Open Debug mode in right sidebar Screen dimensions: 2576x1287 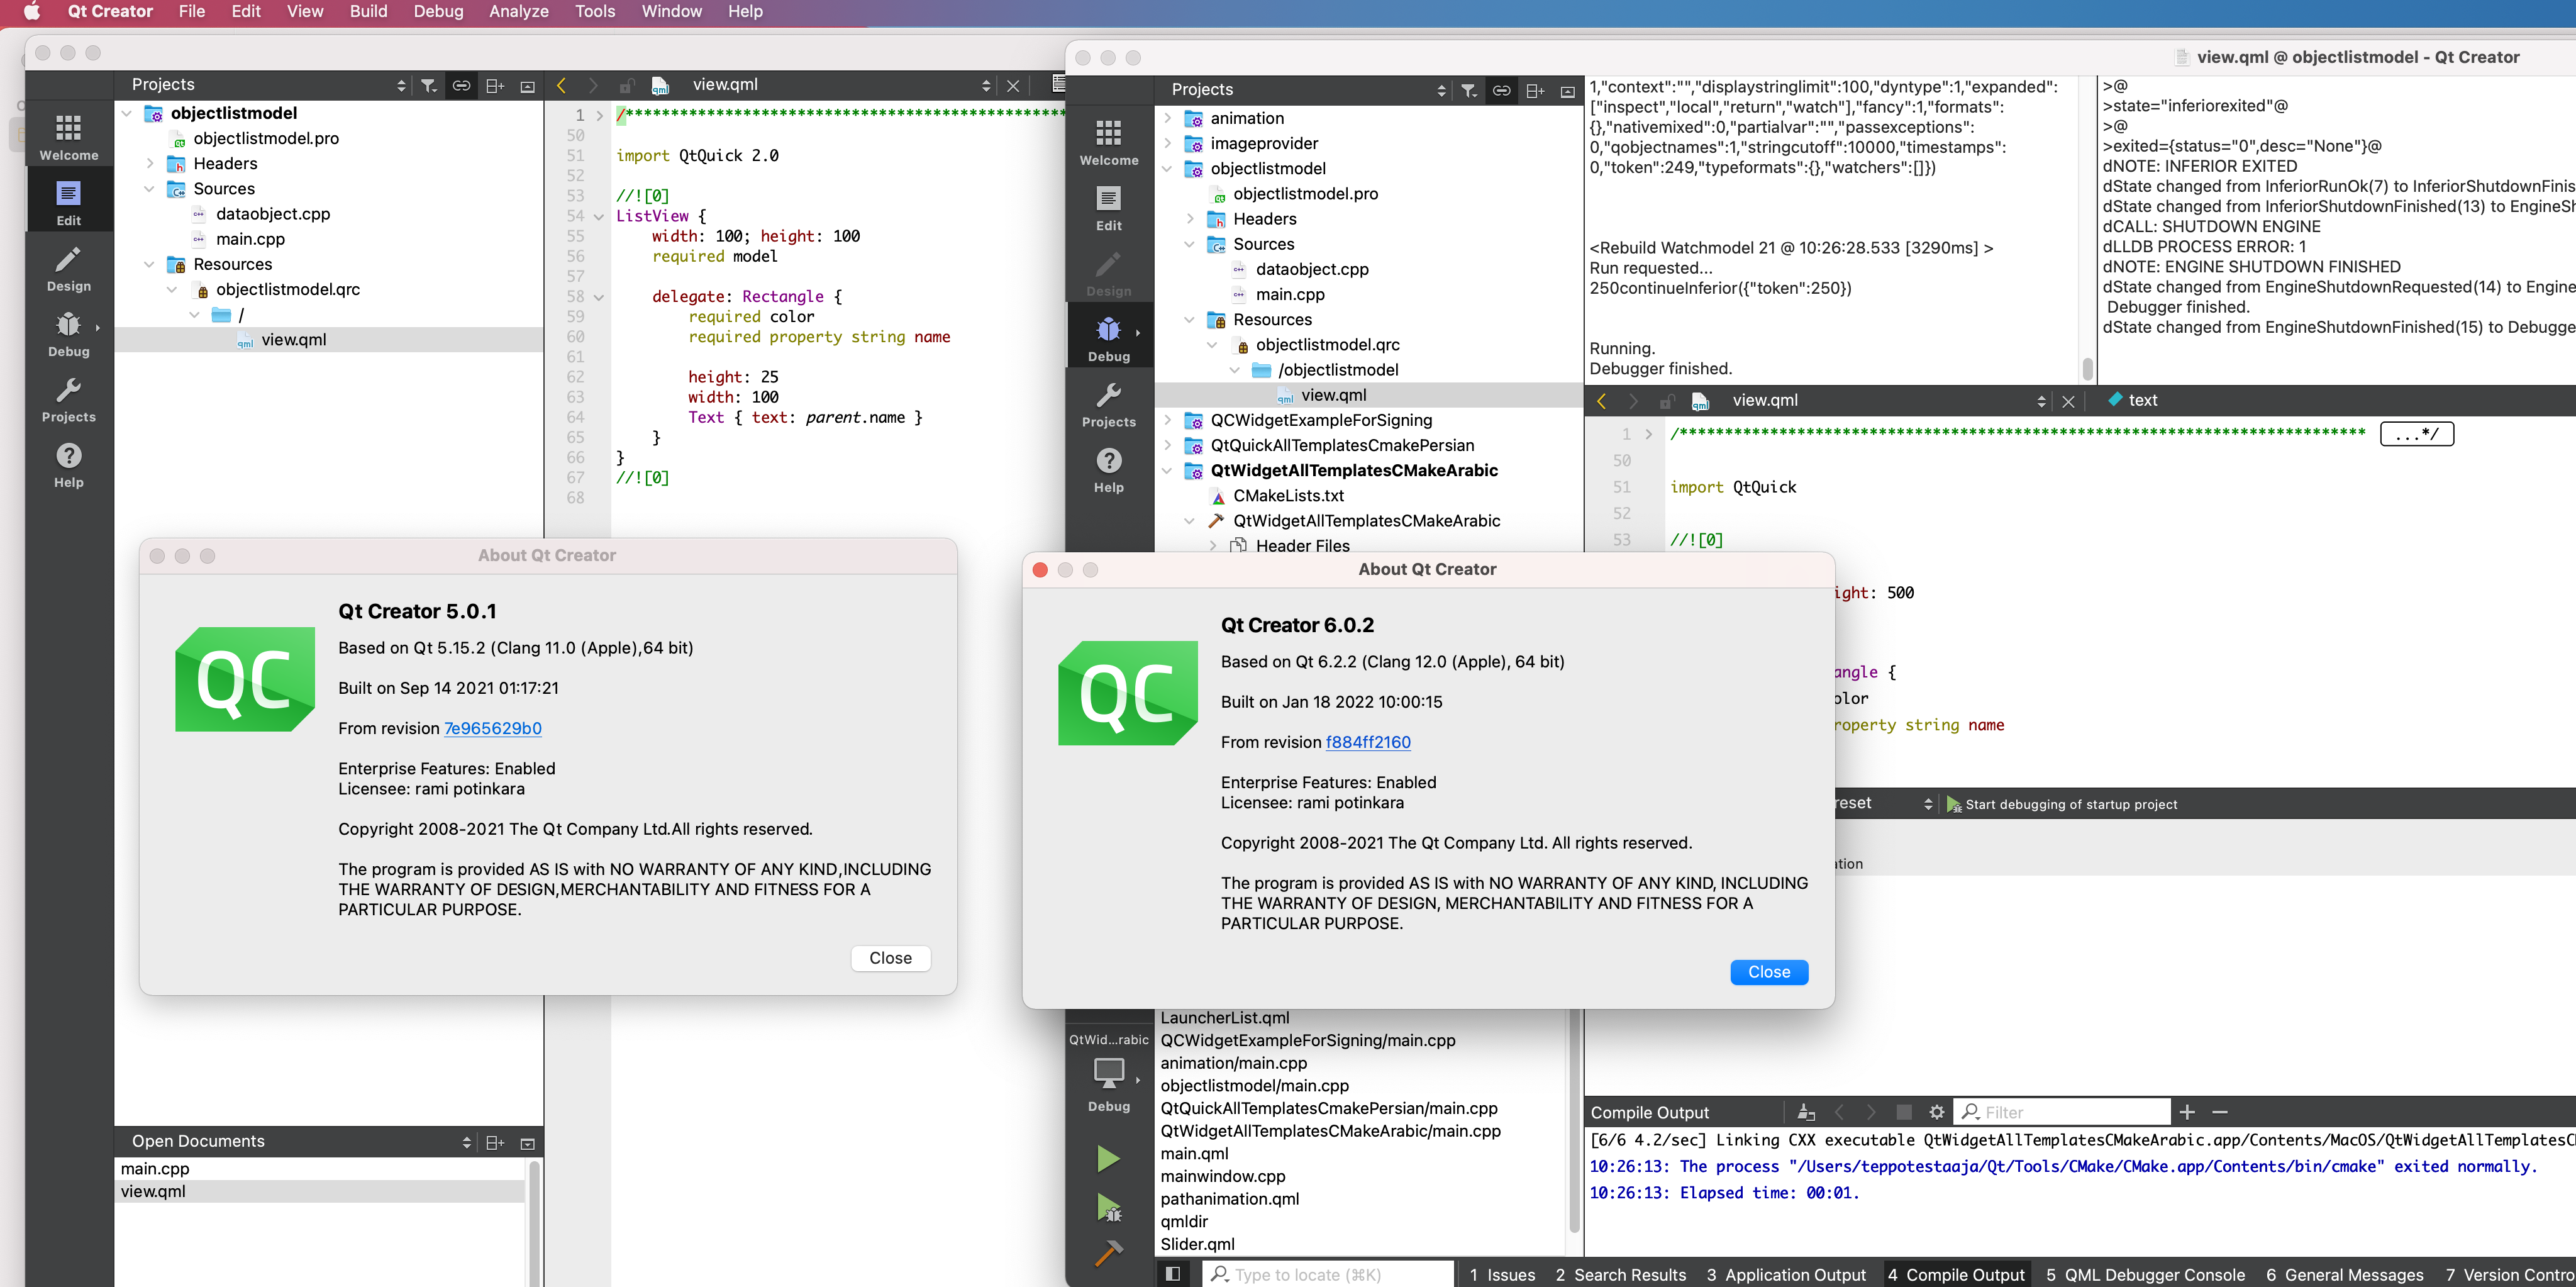coord(1108,339)
